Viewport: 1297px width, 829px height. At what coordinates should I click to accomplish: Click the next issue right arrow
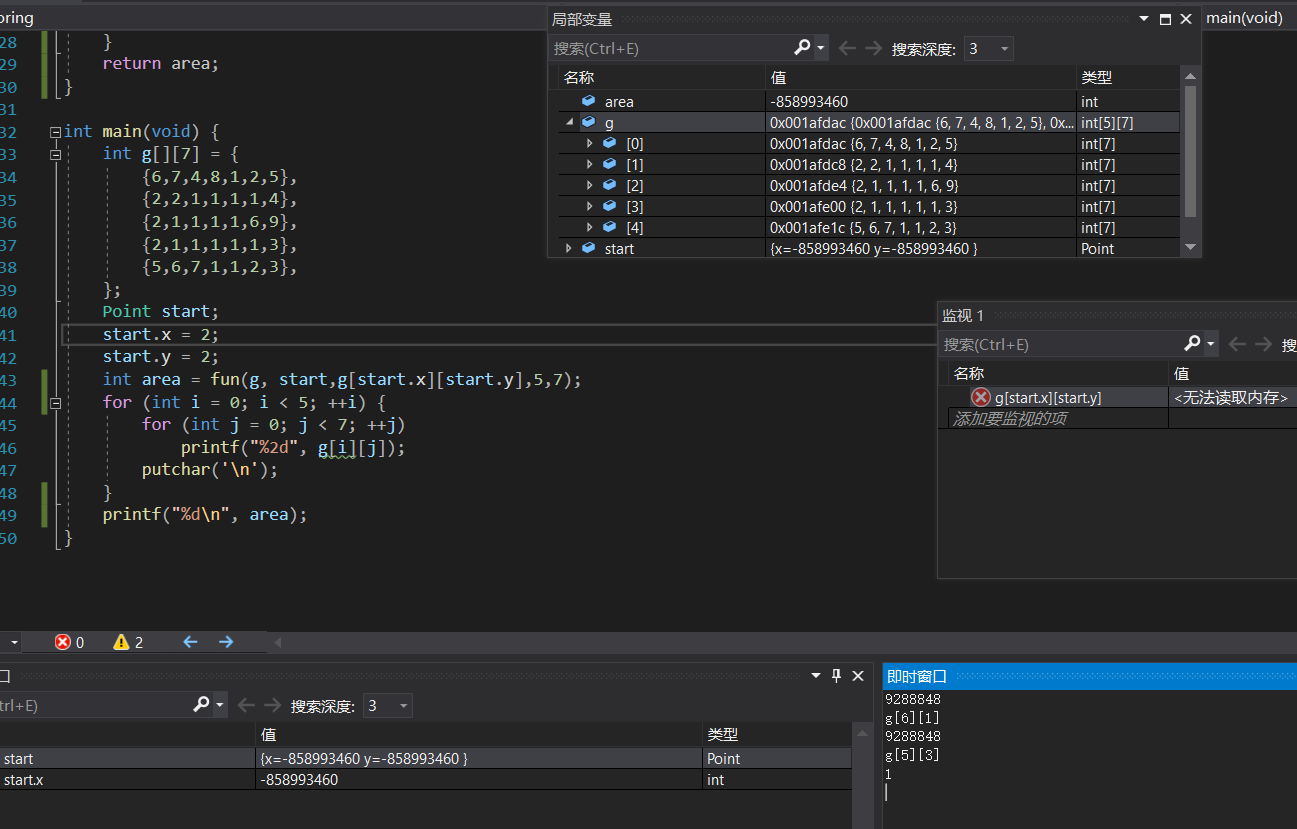click(226, 642)
